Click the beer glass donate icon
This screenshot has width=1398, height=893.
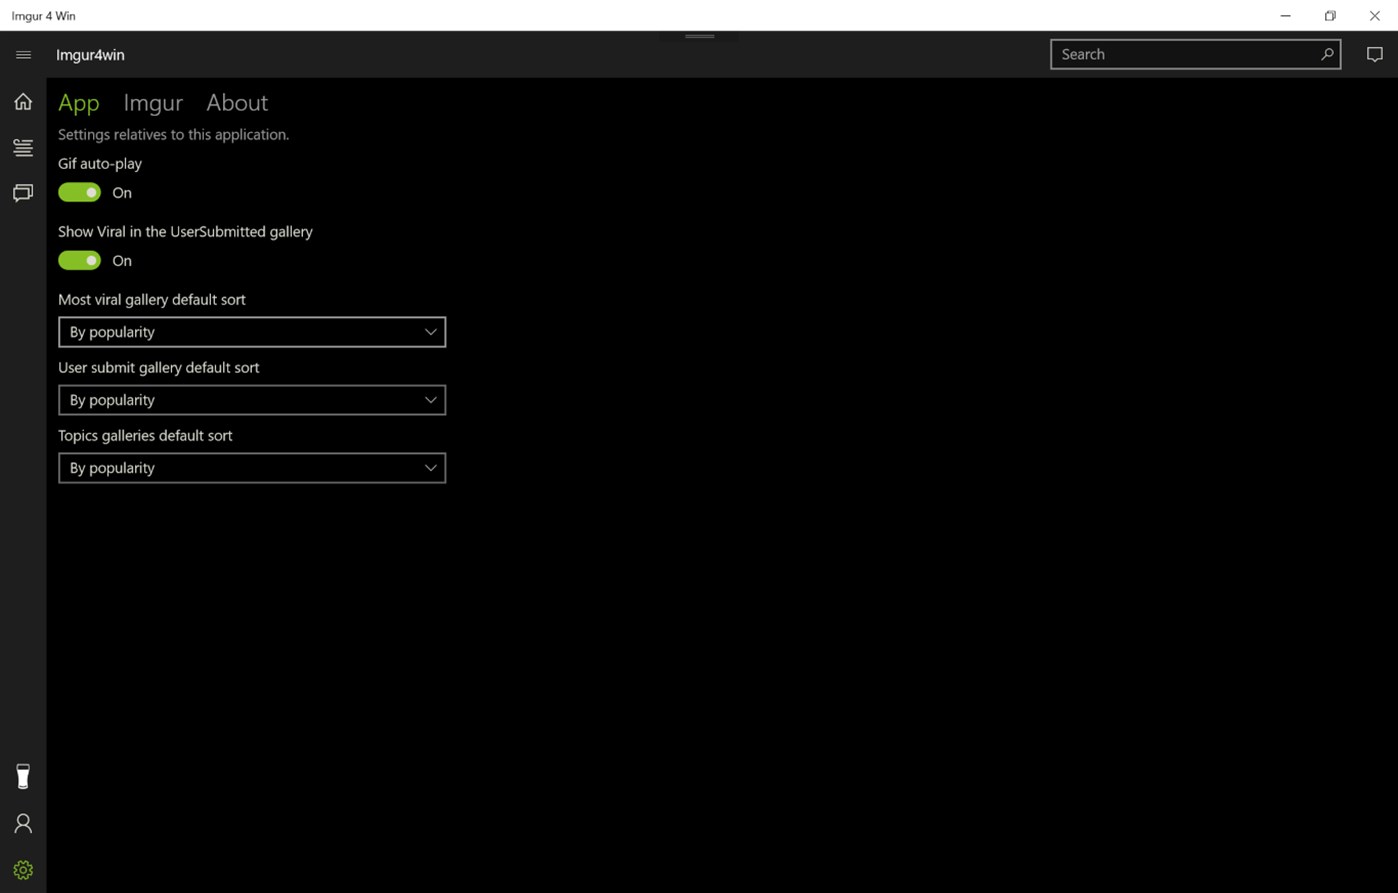[x=23, y=776]
